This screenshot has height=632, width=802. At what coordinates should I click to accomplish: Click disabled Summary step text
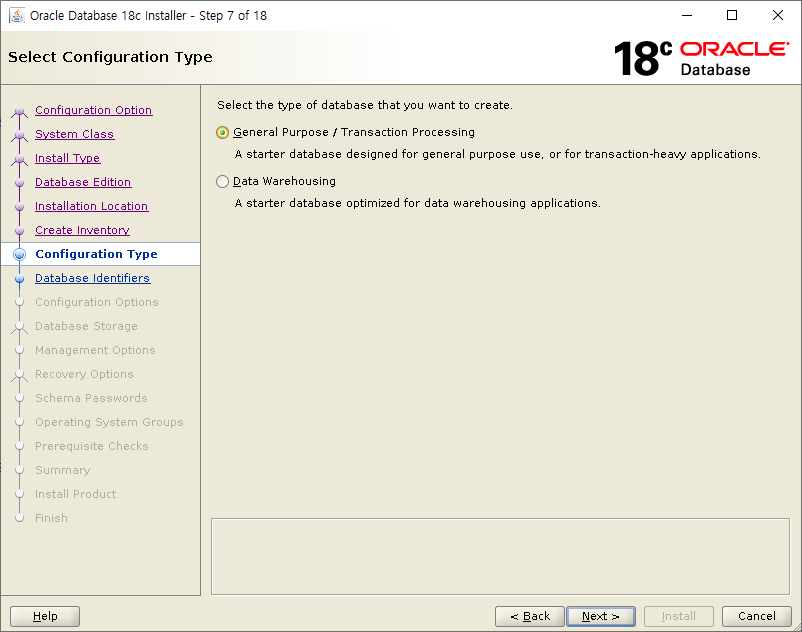point(62,470)
